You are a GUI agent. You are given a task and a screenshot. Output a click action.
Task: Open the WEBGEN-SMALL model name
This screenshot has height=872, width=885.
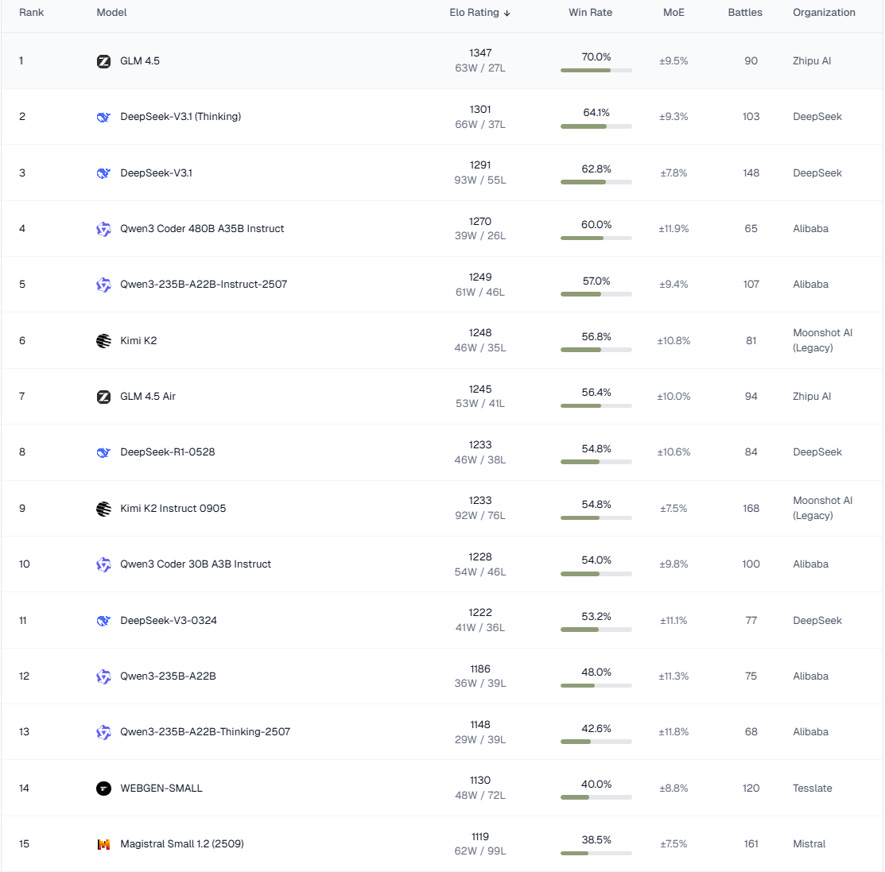161,788
